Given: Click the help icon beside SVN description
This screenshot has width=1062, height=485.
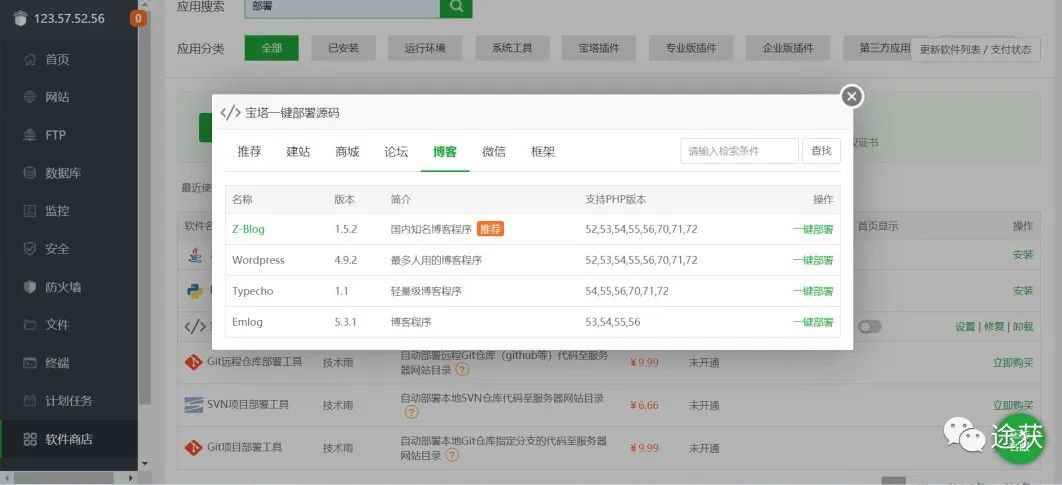Looking at the screenshot, I should coord(412,413).
